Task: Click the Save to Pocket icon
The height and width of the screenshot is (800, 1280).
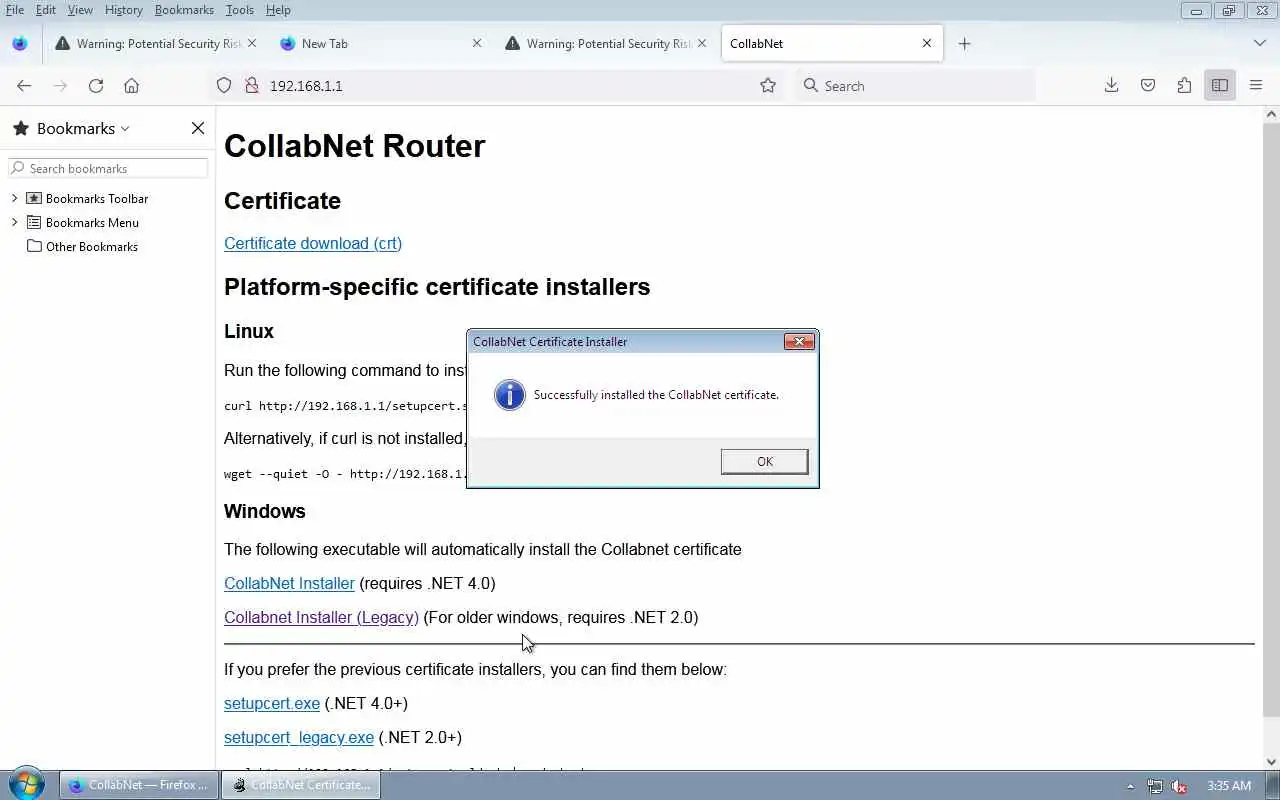Action: tap(1148, 86)
